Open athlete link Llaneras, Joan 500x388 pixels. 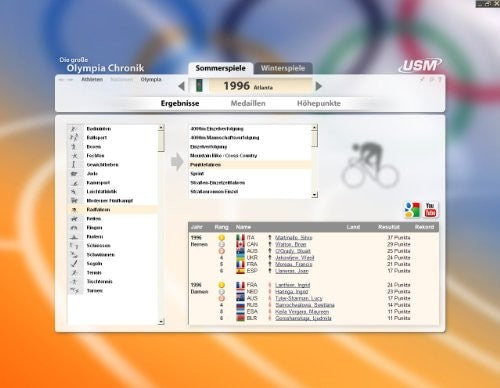[x=292, y=271]
